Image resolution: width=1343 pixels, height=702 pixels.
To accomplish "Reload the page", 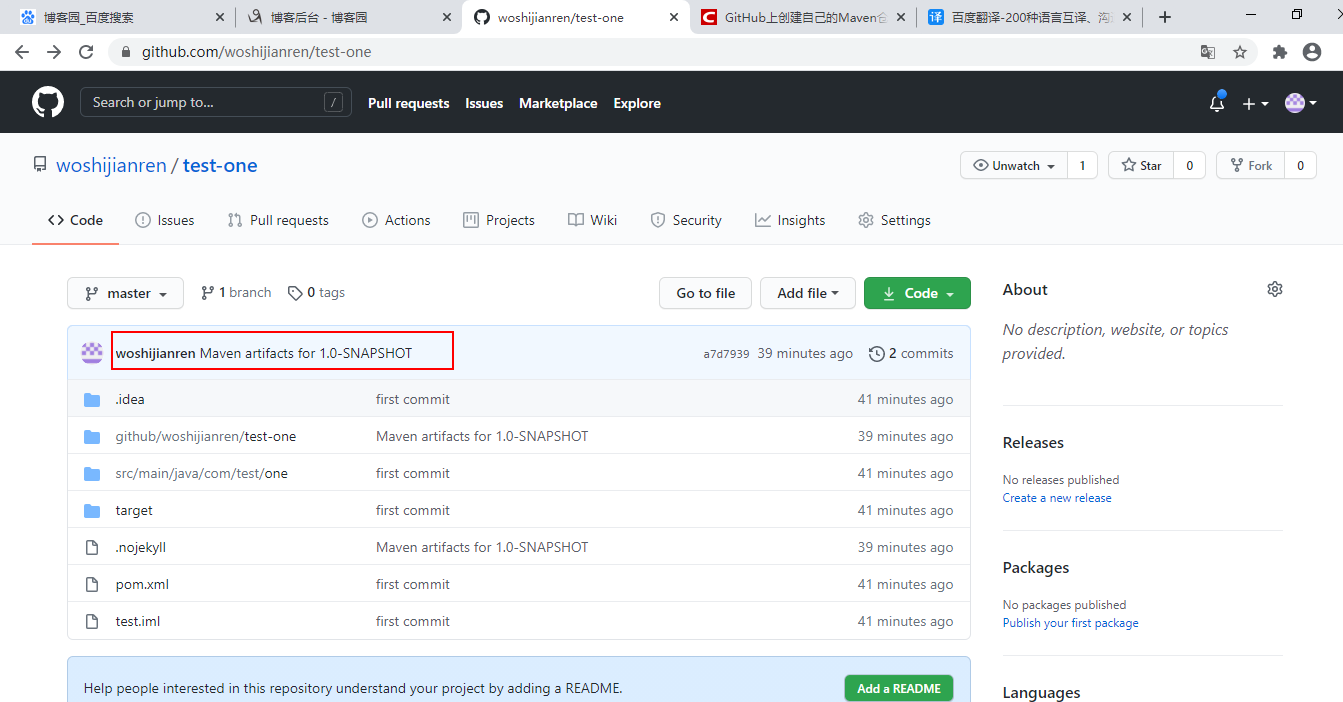I will point(86,52).
